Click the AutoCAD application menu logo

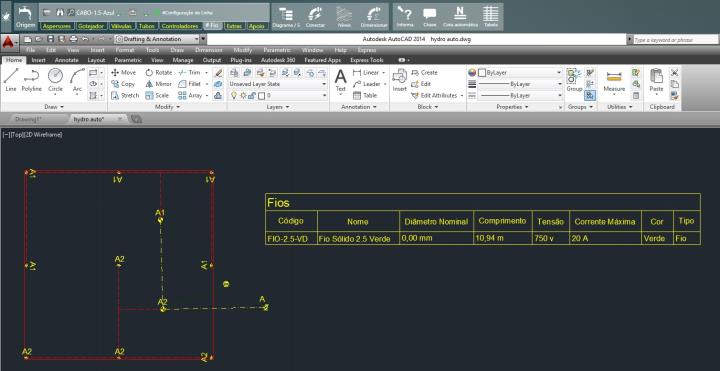(x=8, y=42)
